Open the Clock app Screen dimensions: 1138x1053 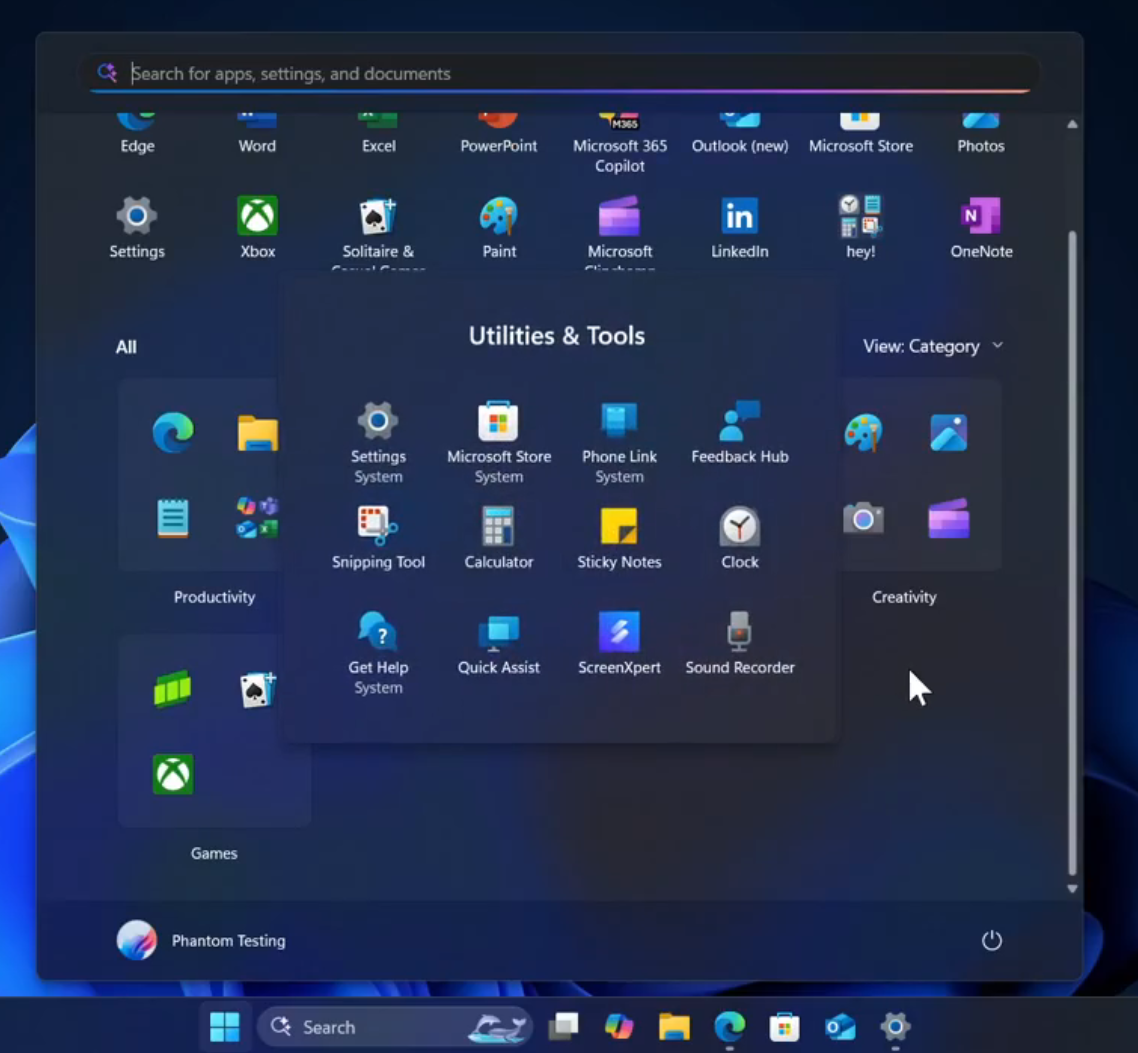coord(740,537)
